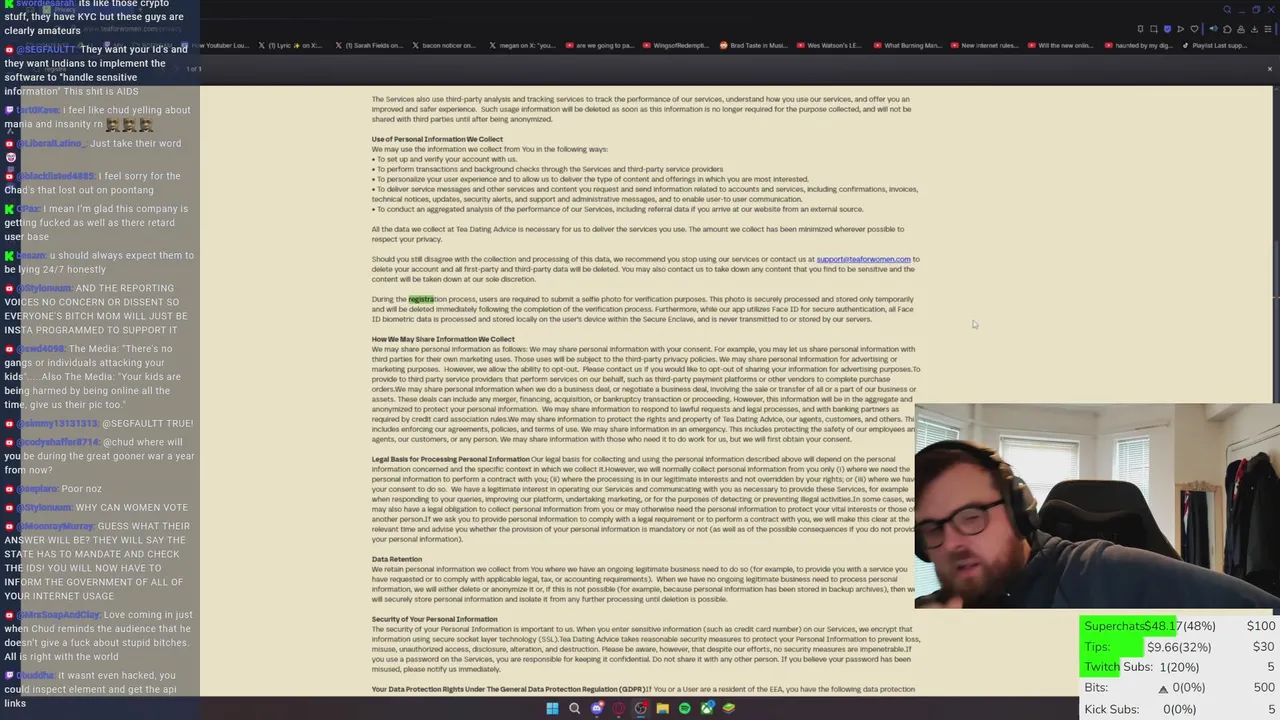The image size is (1280, 720).
Task: Open the 'Will the new onlin...' bookmark
Action: (x=1060, y=45)
